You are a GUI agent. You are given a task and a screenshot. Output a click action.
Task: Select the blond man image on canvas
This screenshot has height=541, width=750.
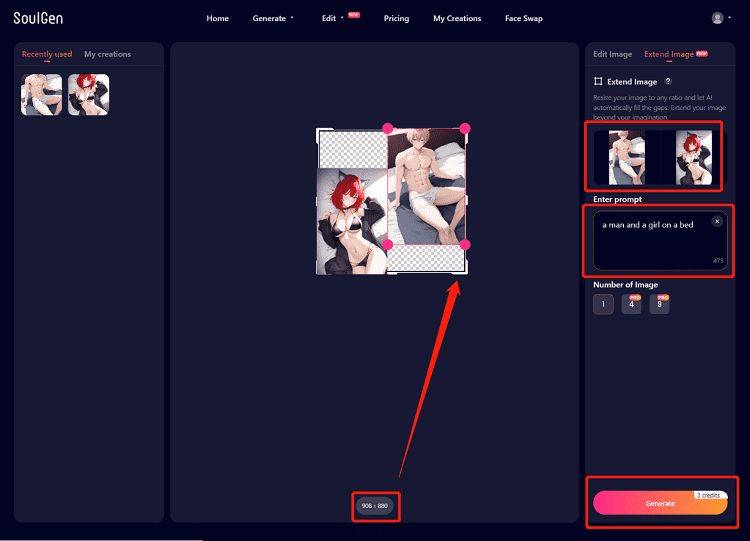coord(426,187)
